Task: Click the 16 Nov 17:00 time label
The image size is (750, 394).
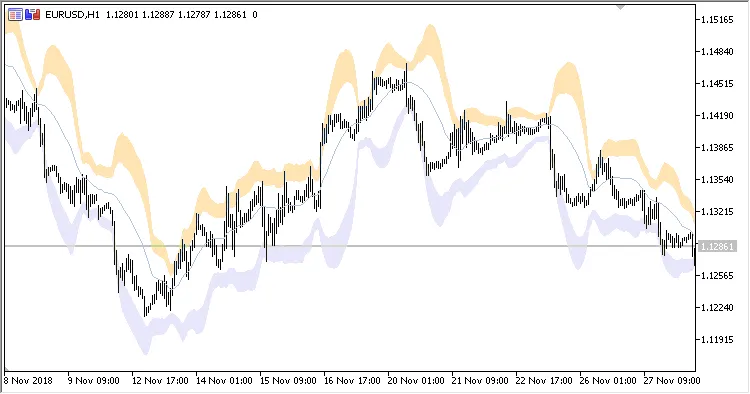Action: [352, 381]
